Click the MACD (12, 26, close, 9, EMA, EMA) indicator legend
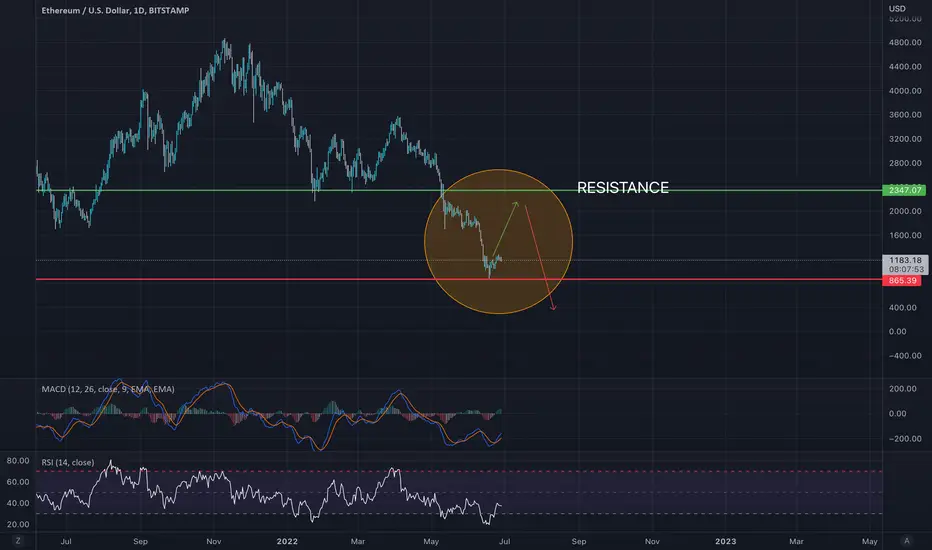The image size is (932, 550). [108, 389]
